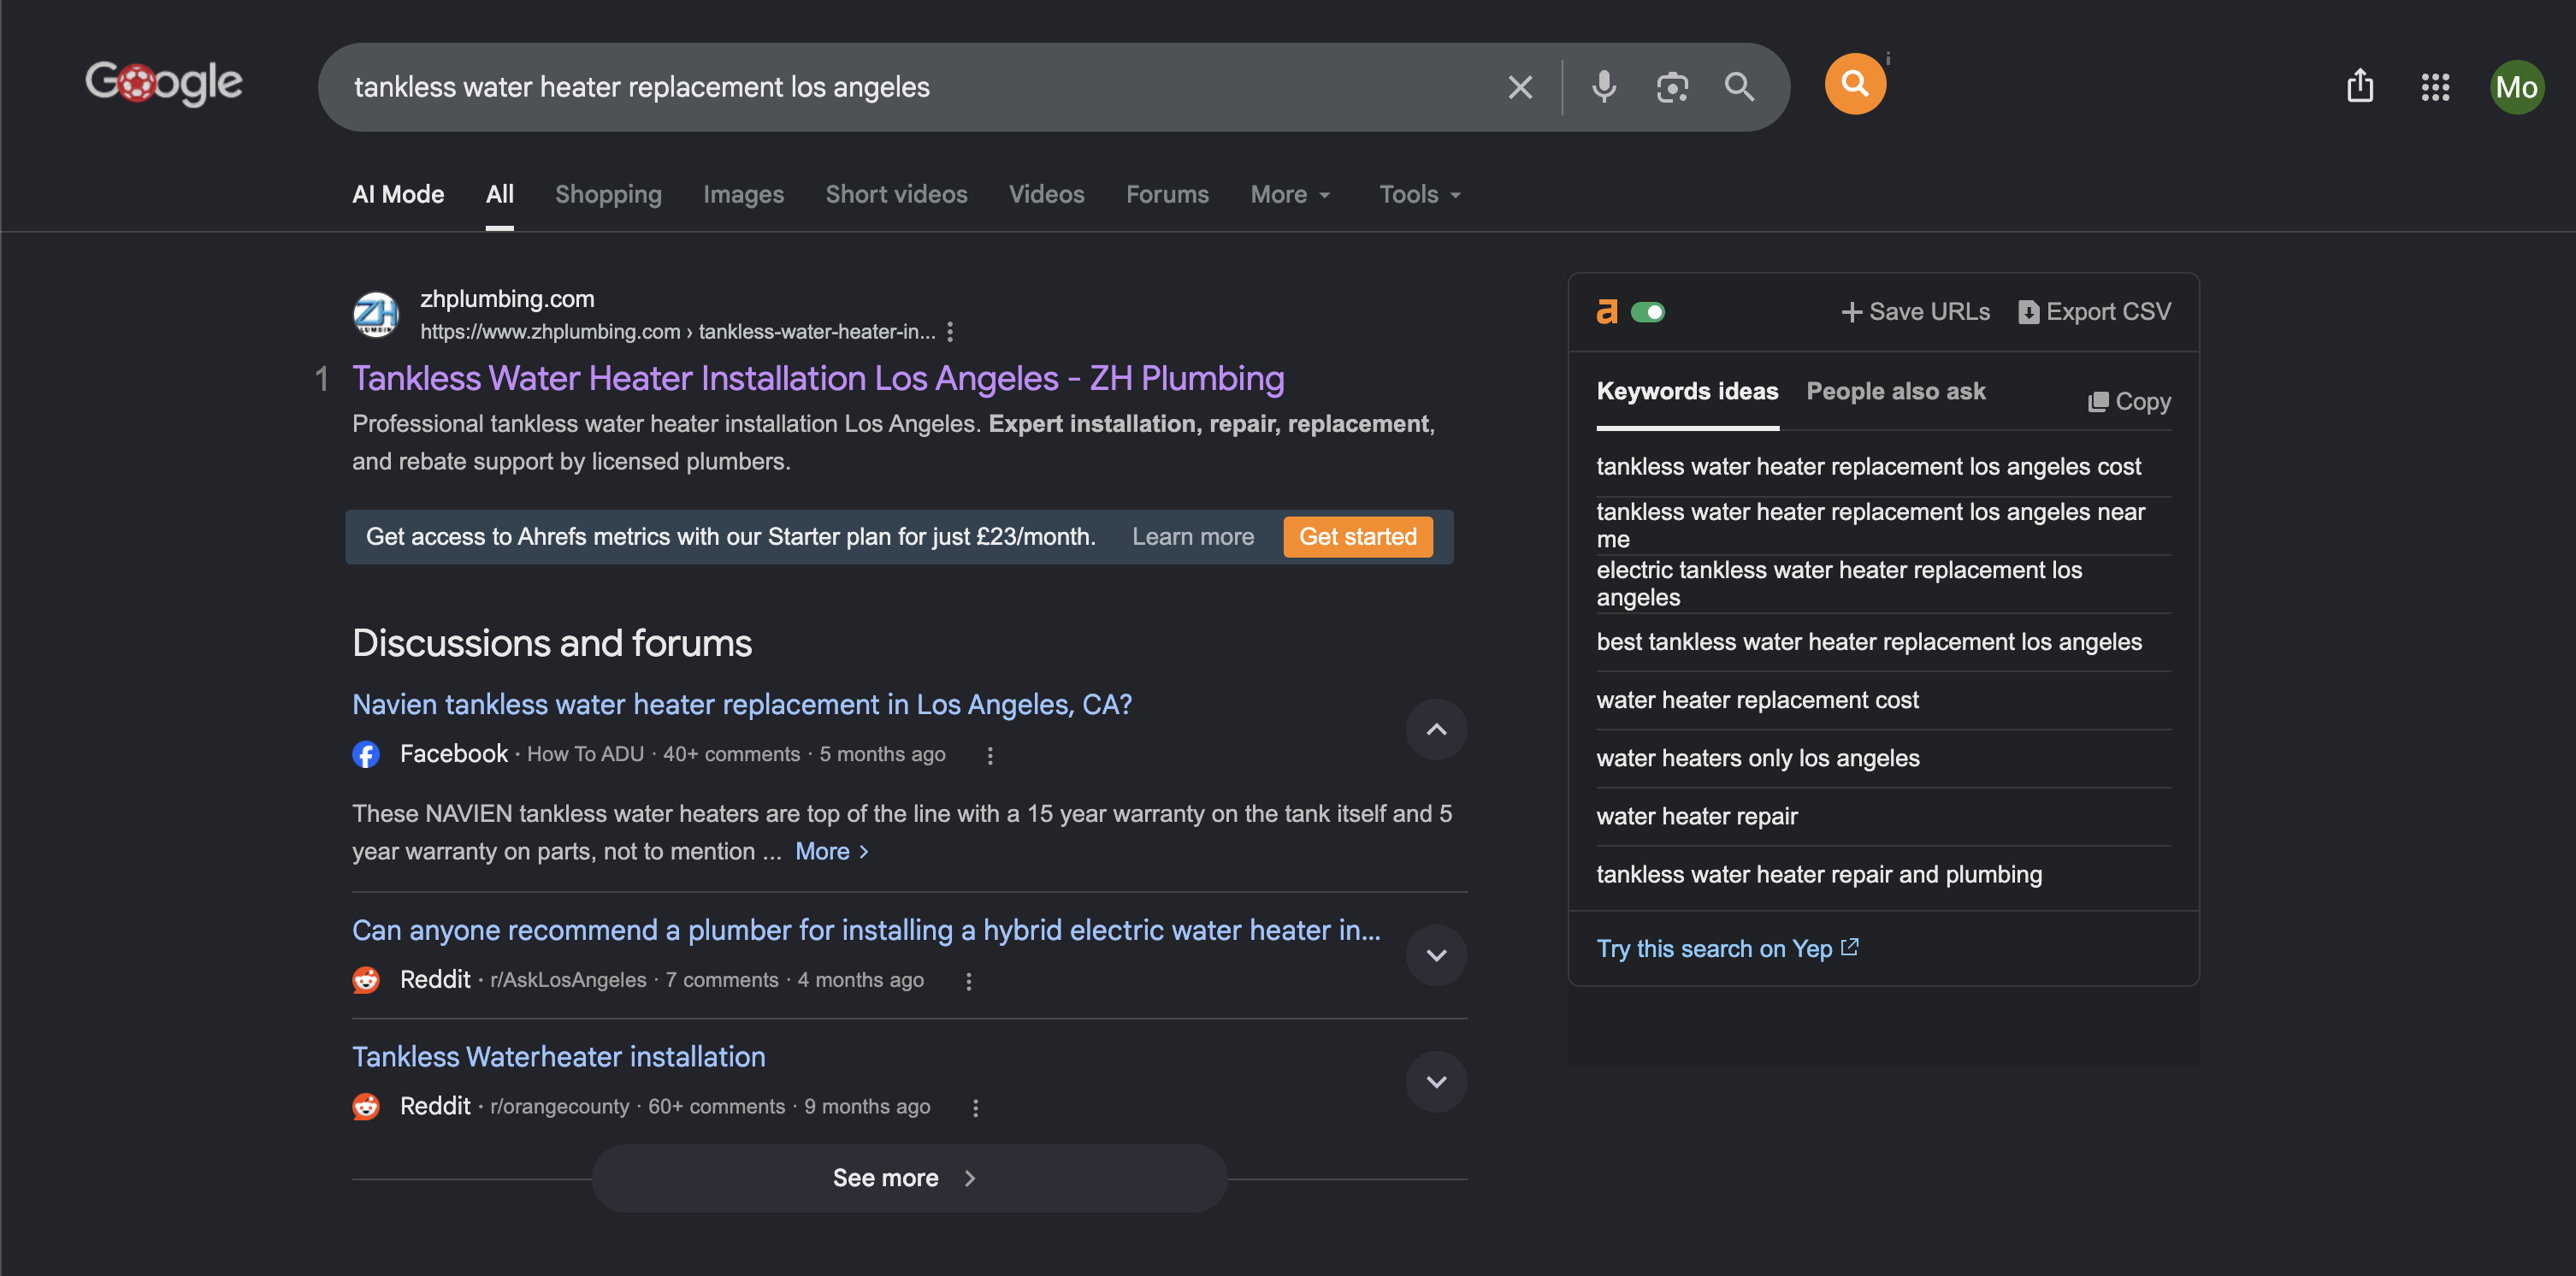Image resolution: width=2576 pixels, height=1276 pixels.
Task: Click the orange Ahrefs logo in sidebar
Action: [1607, 312]
